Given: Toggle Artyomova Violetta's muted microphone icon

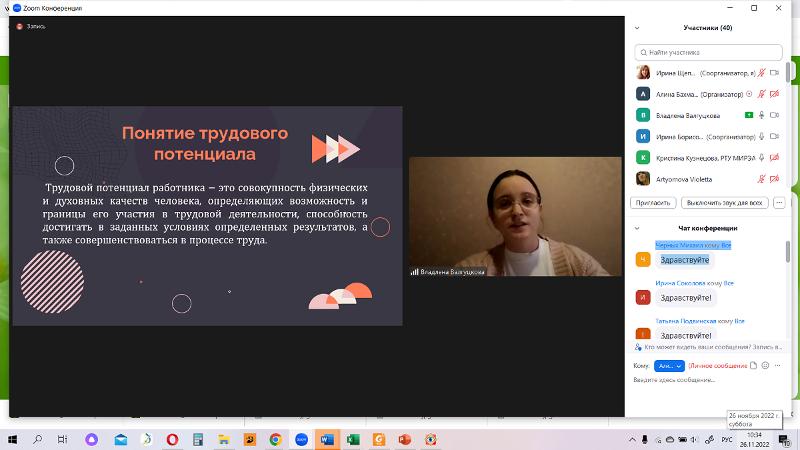Looking at the screenshot, I should (x=761, y=179).
